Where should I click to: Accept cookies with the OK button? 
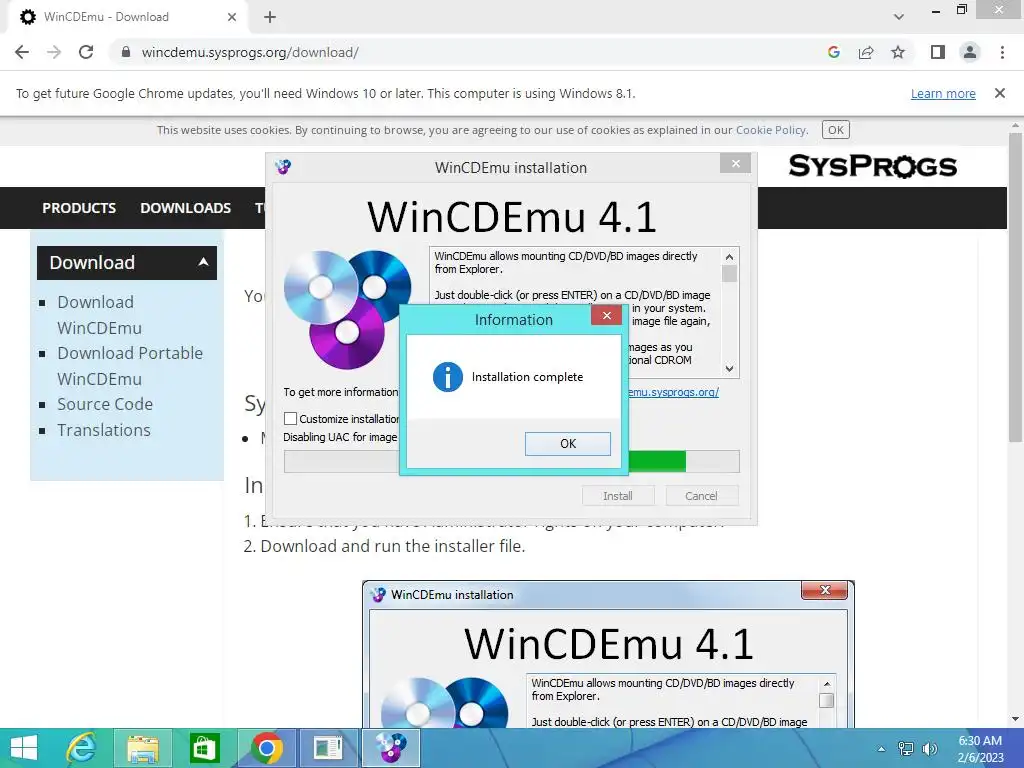pyautogui.click(x=836, y=130)
